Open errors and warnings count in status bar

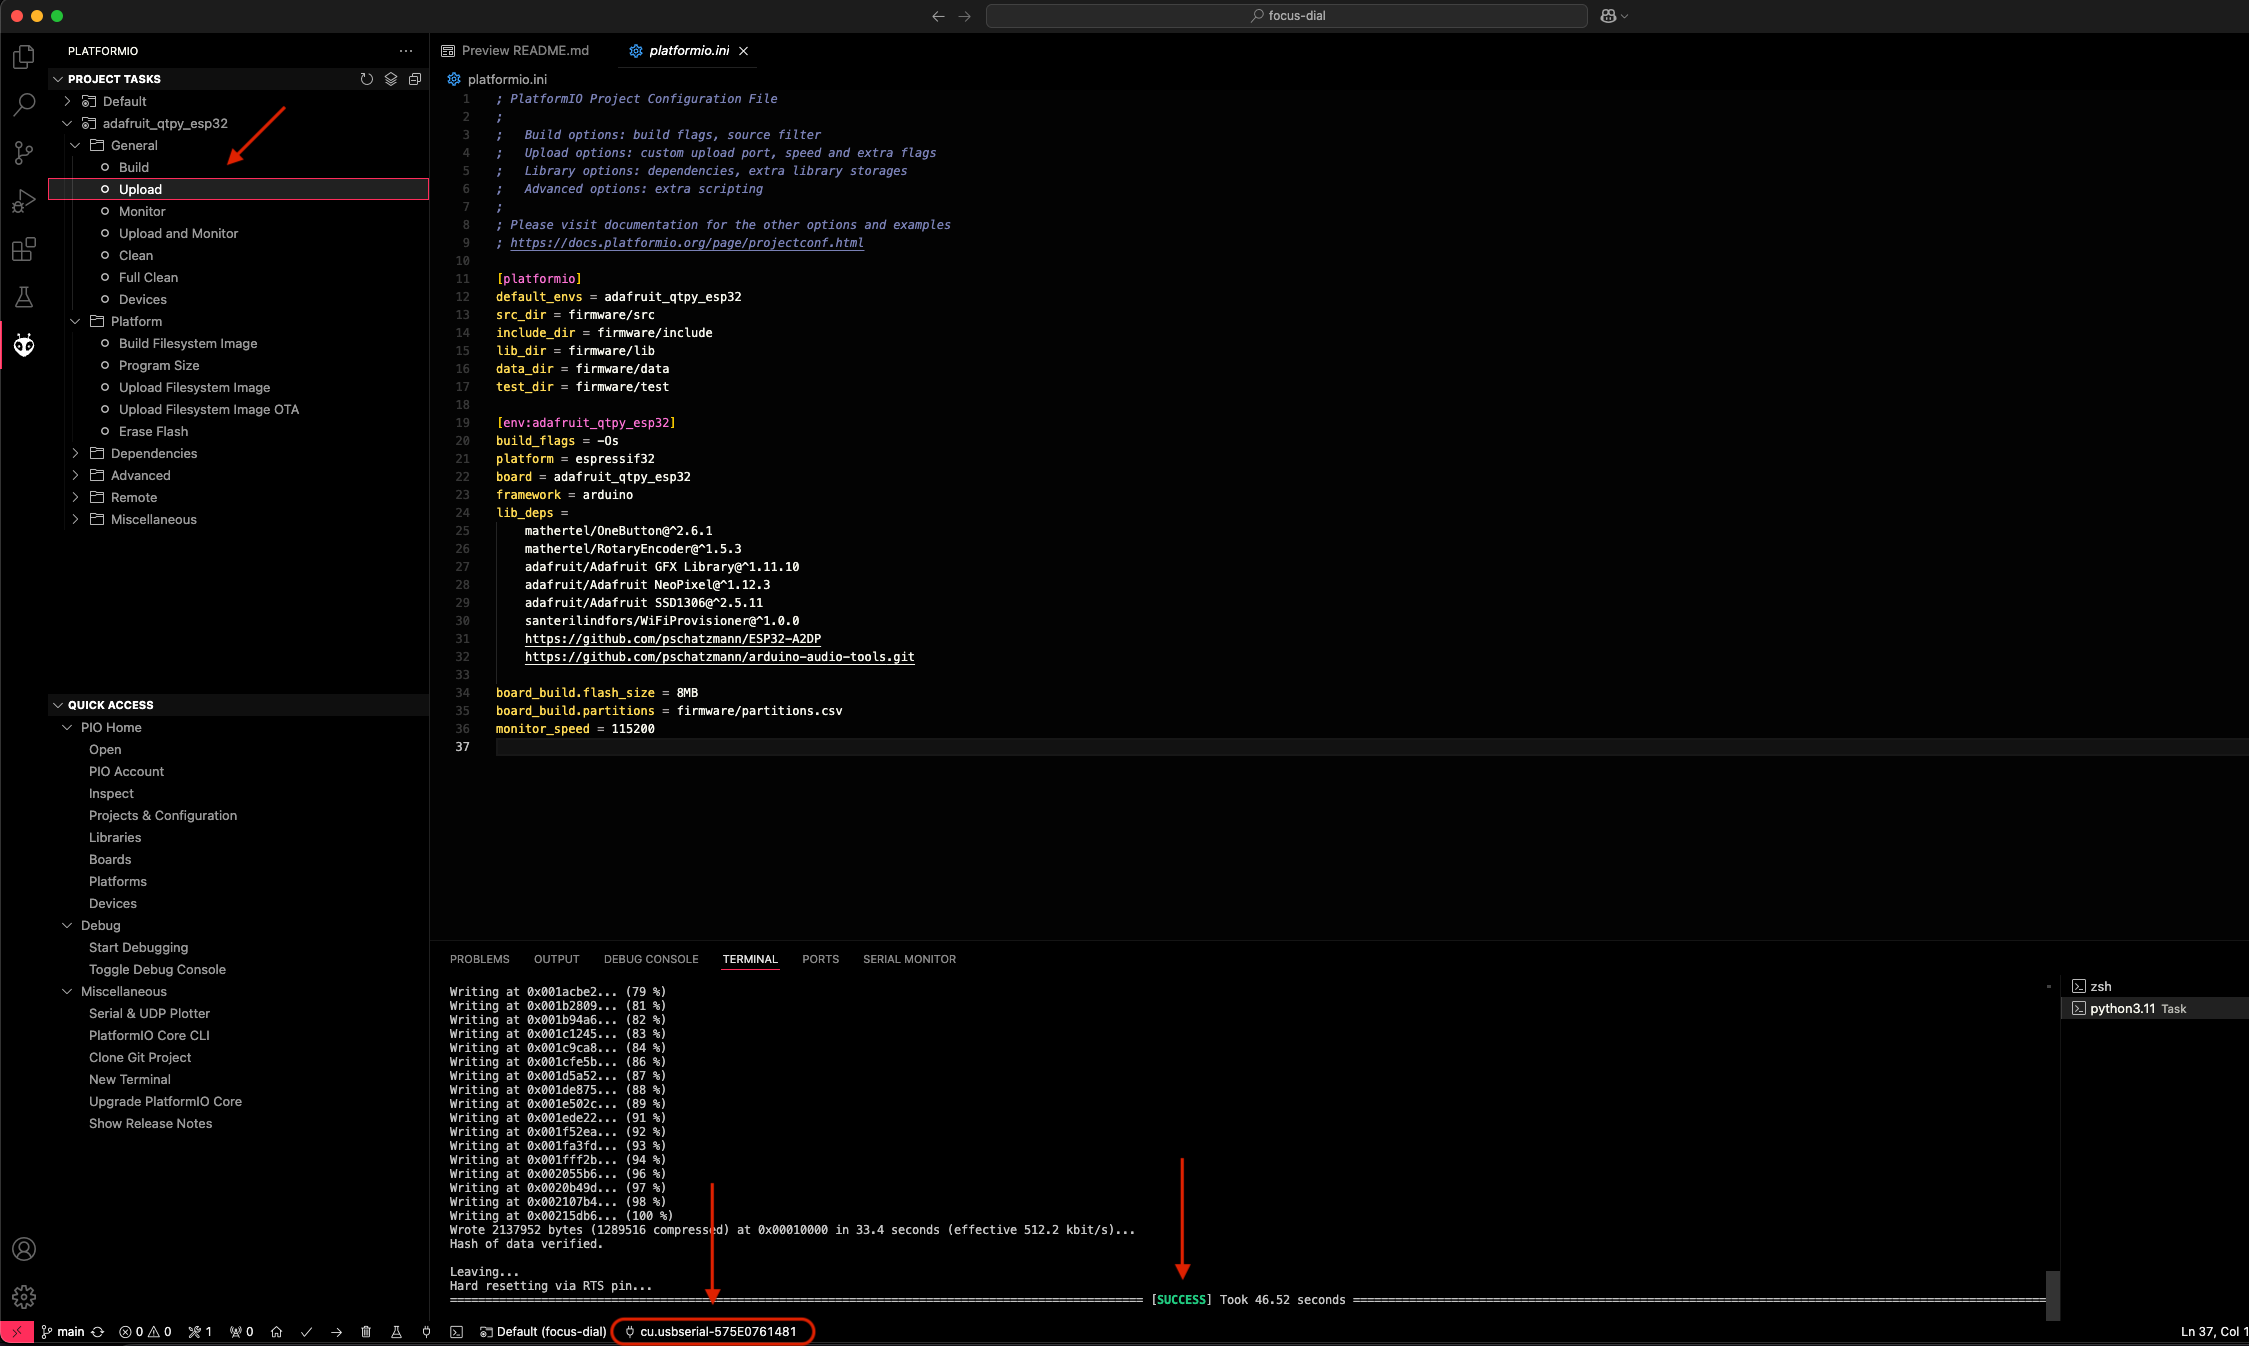(x=145, y=1332)
